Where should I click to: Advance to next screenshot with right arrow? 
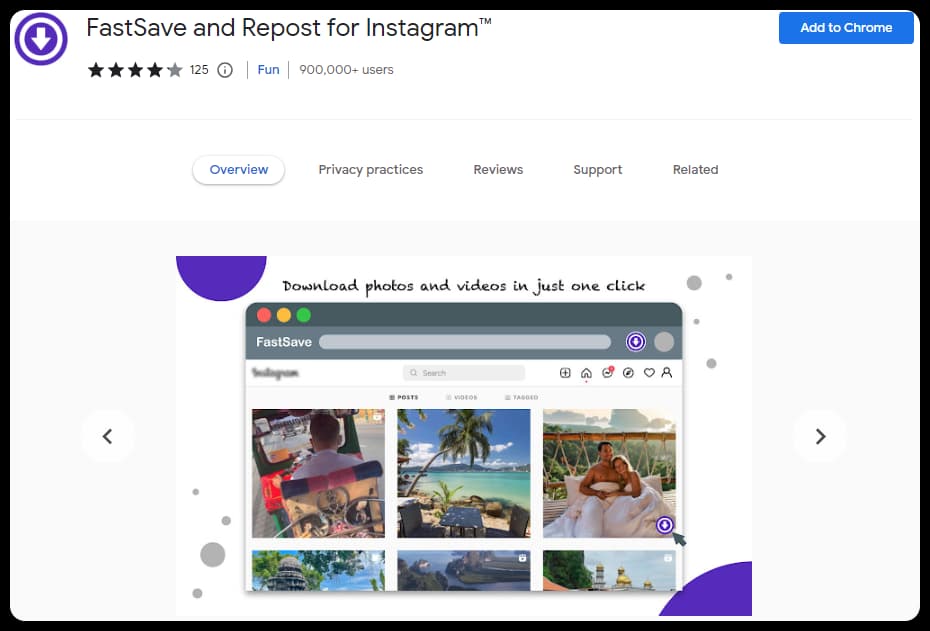pos(820,436)
